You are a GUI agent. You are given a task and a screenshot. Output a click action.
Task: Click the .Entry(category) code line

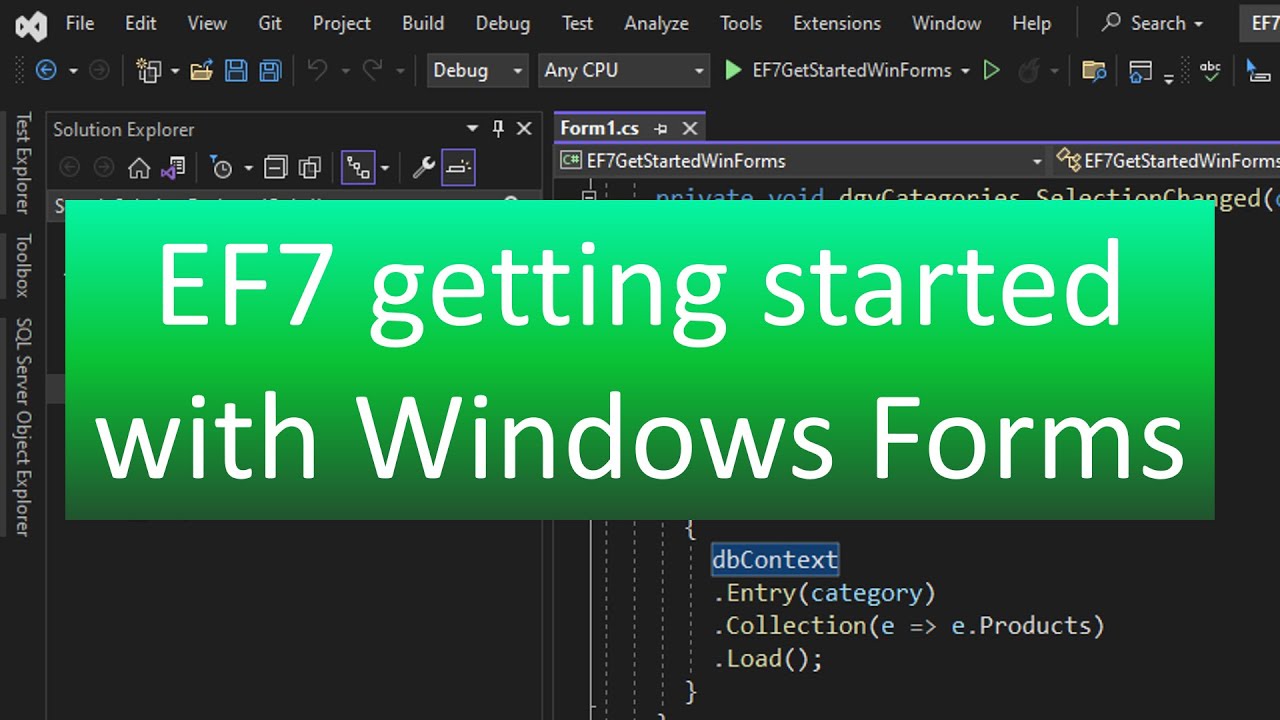pyautogui.click(x=824, y=593)
